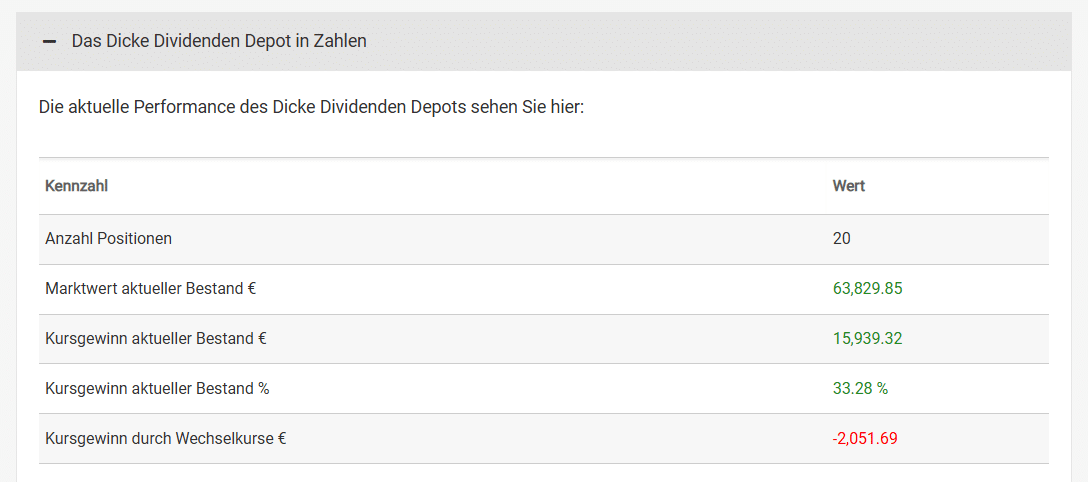Click the 'Kursgewinn durch Wechselkurse' row label
The height and width of the screenshot is (482, 1088).
coord(166,439)
